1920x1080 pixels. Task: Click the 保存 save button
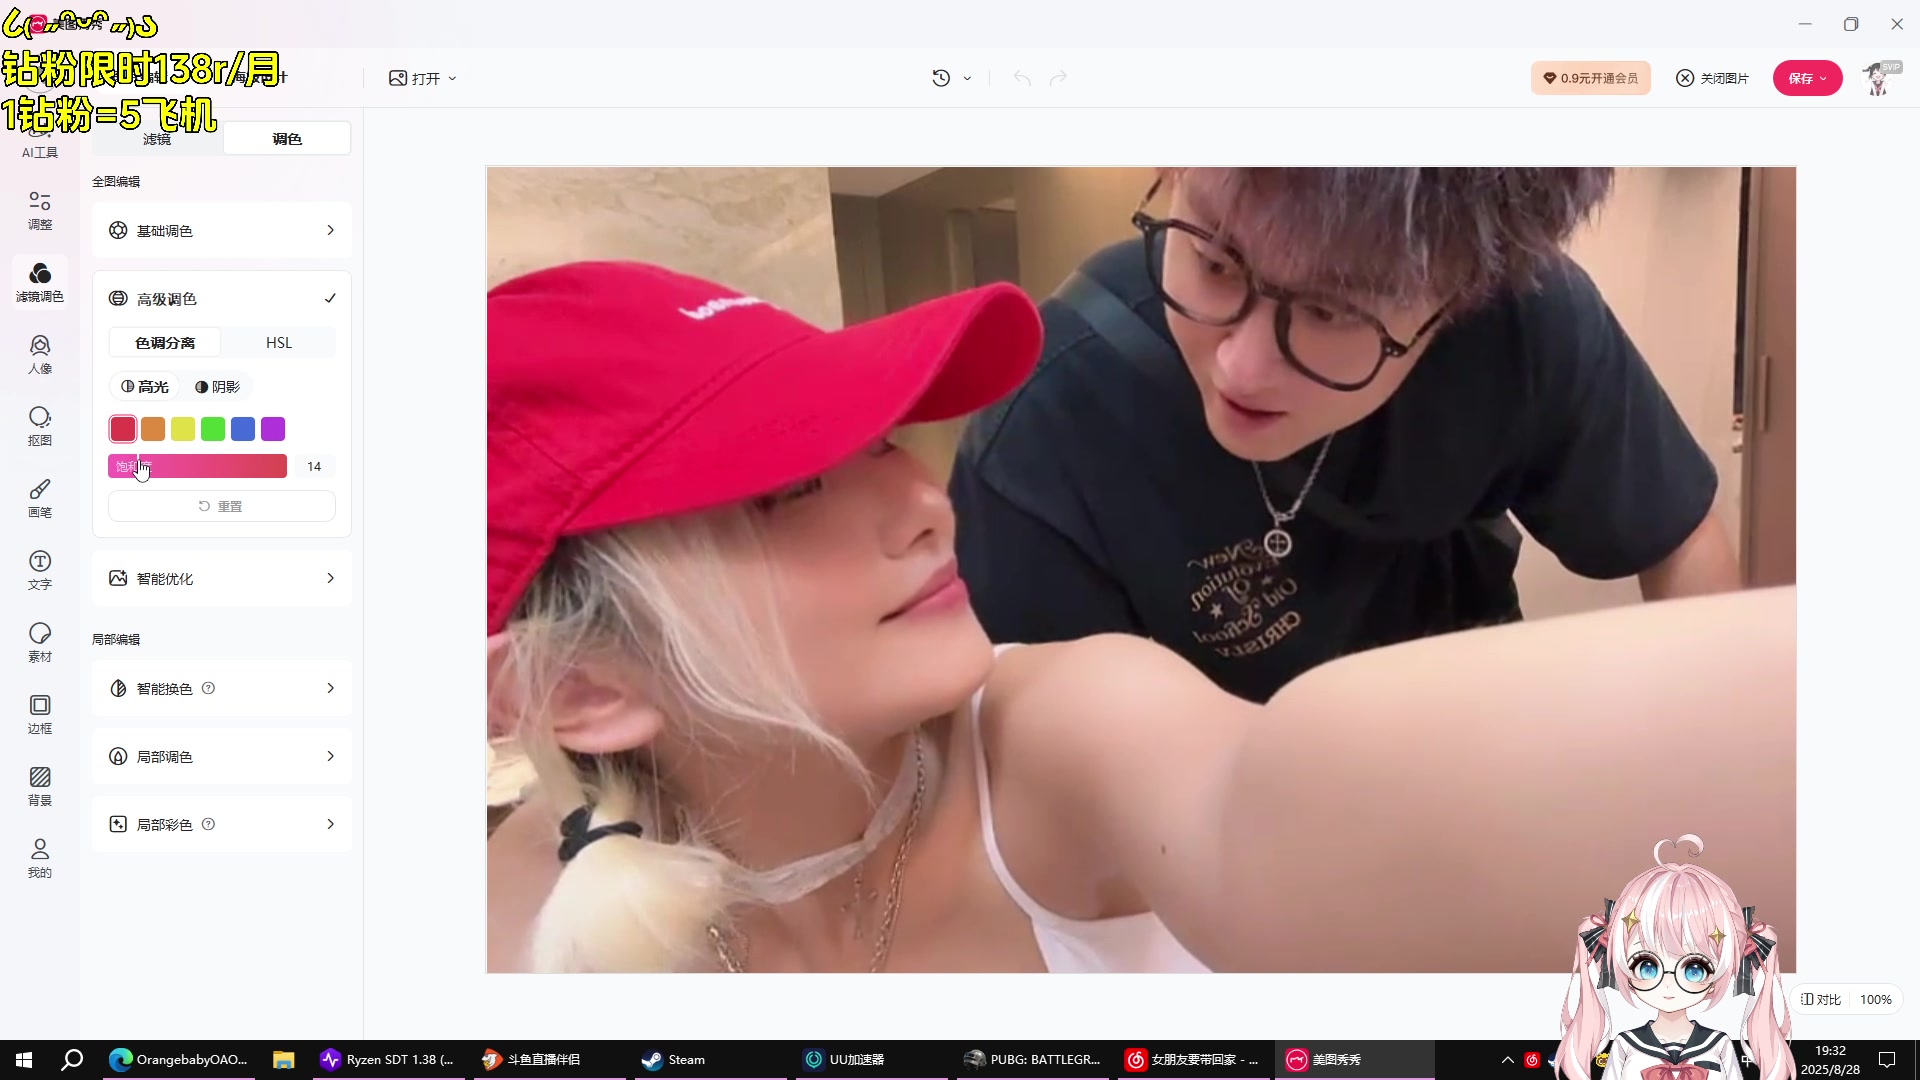[x=1807, y=78]
